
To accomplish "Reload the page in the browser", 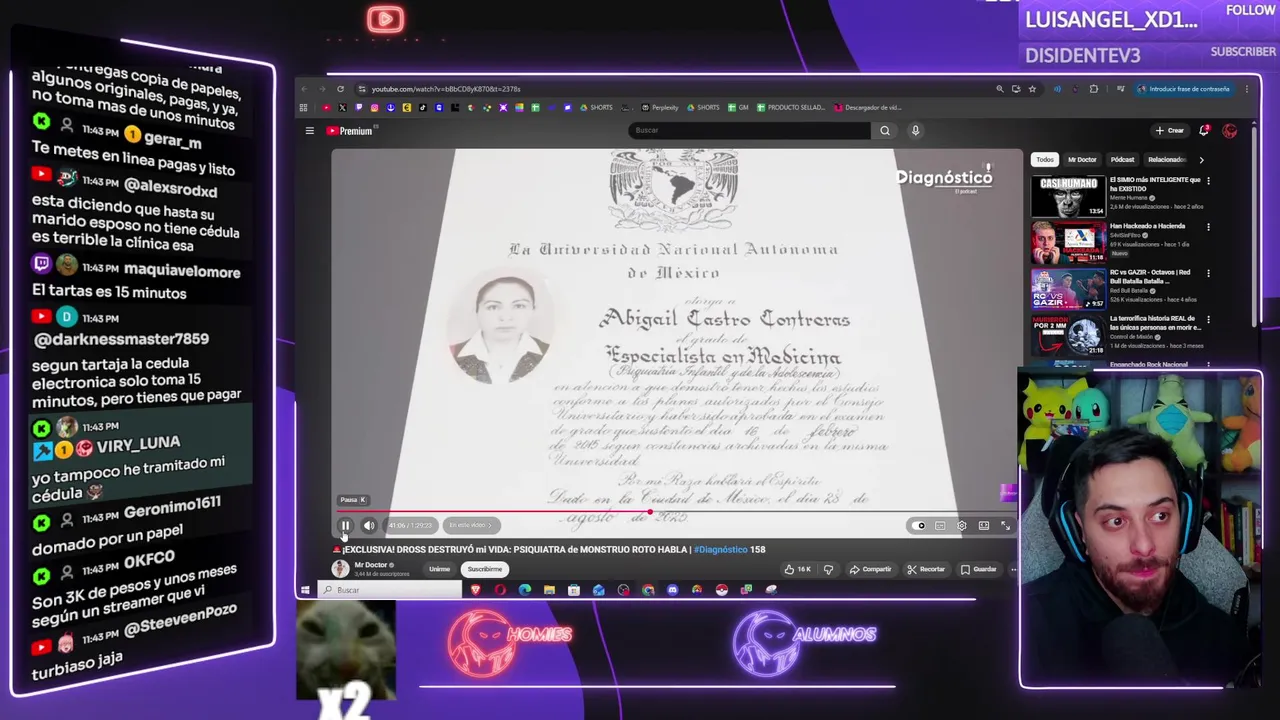I will (340, 89).
